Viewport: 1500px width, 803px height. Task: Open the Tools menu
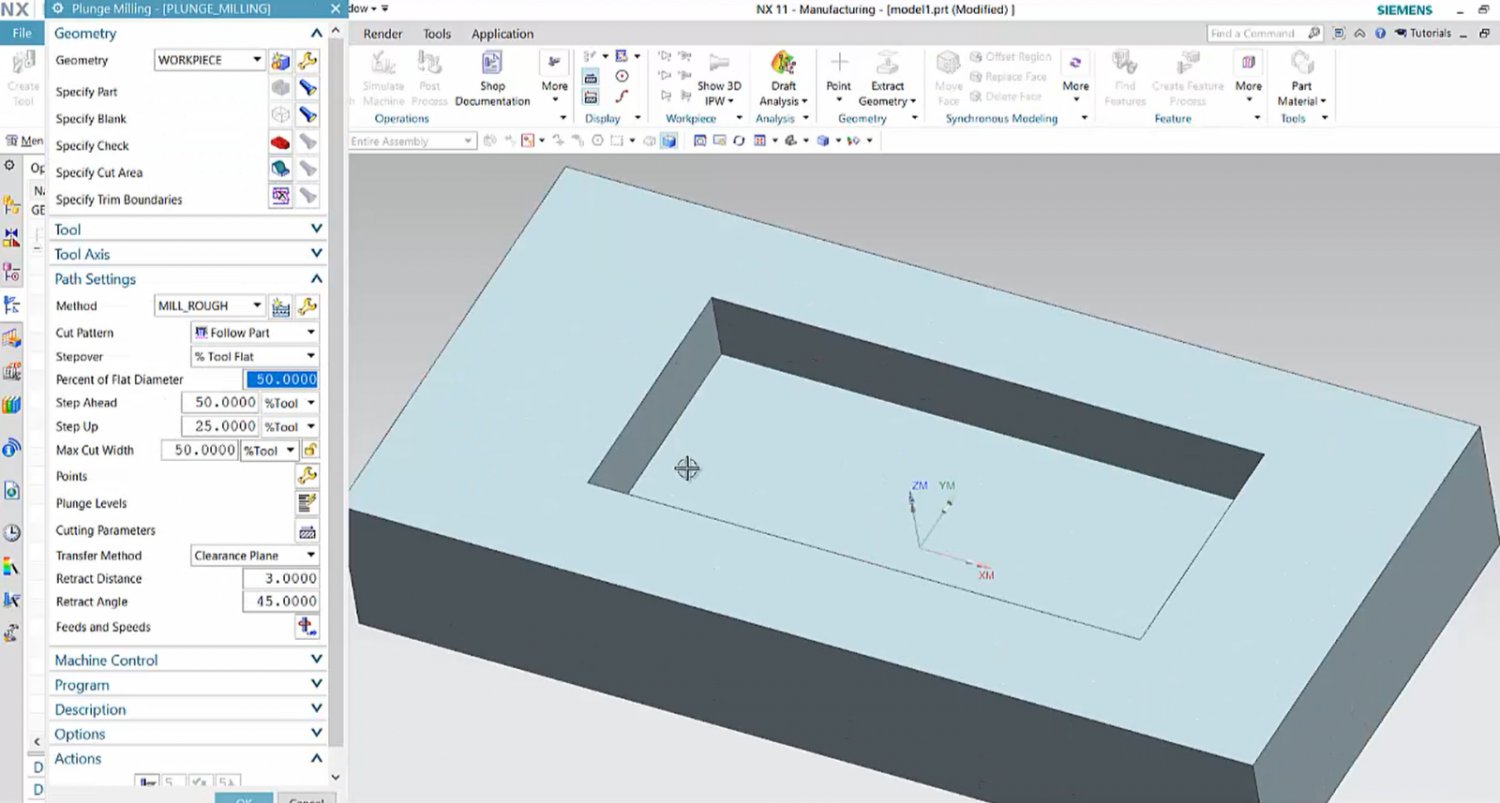click(436, 33)
